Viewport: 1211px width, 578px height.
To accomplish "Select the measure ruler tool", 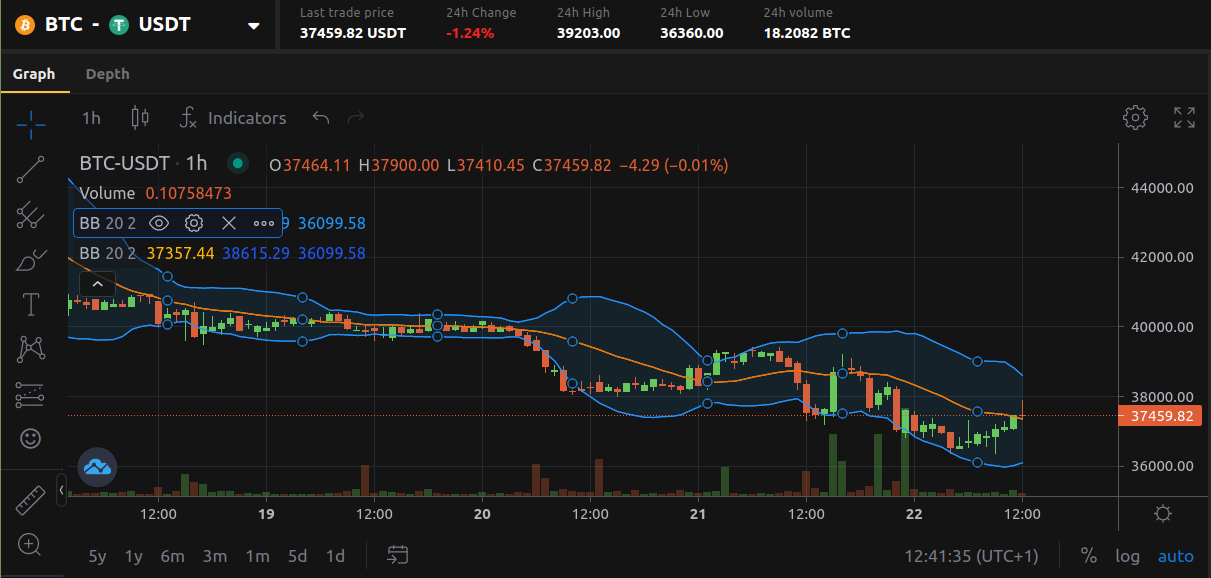I will pyautogui.click(x=30, y=500).
